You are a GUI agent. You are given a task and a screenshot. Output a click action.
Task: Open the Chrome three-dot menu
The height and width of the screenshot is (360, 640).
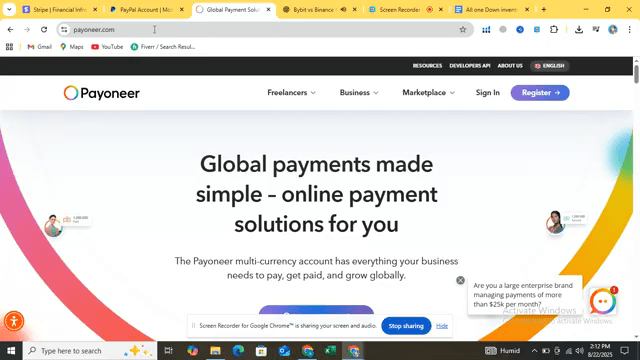629,29
